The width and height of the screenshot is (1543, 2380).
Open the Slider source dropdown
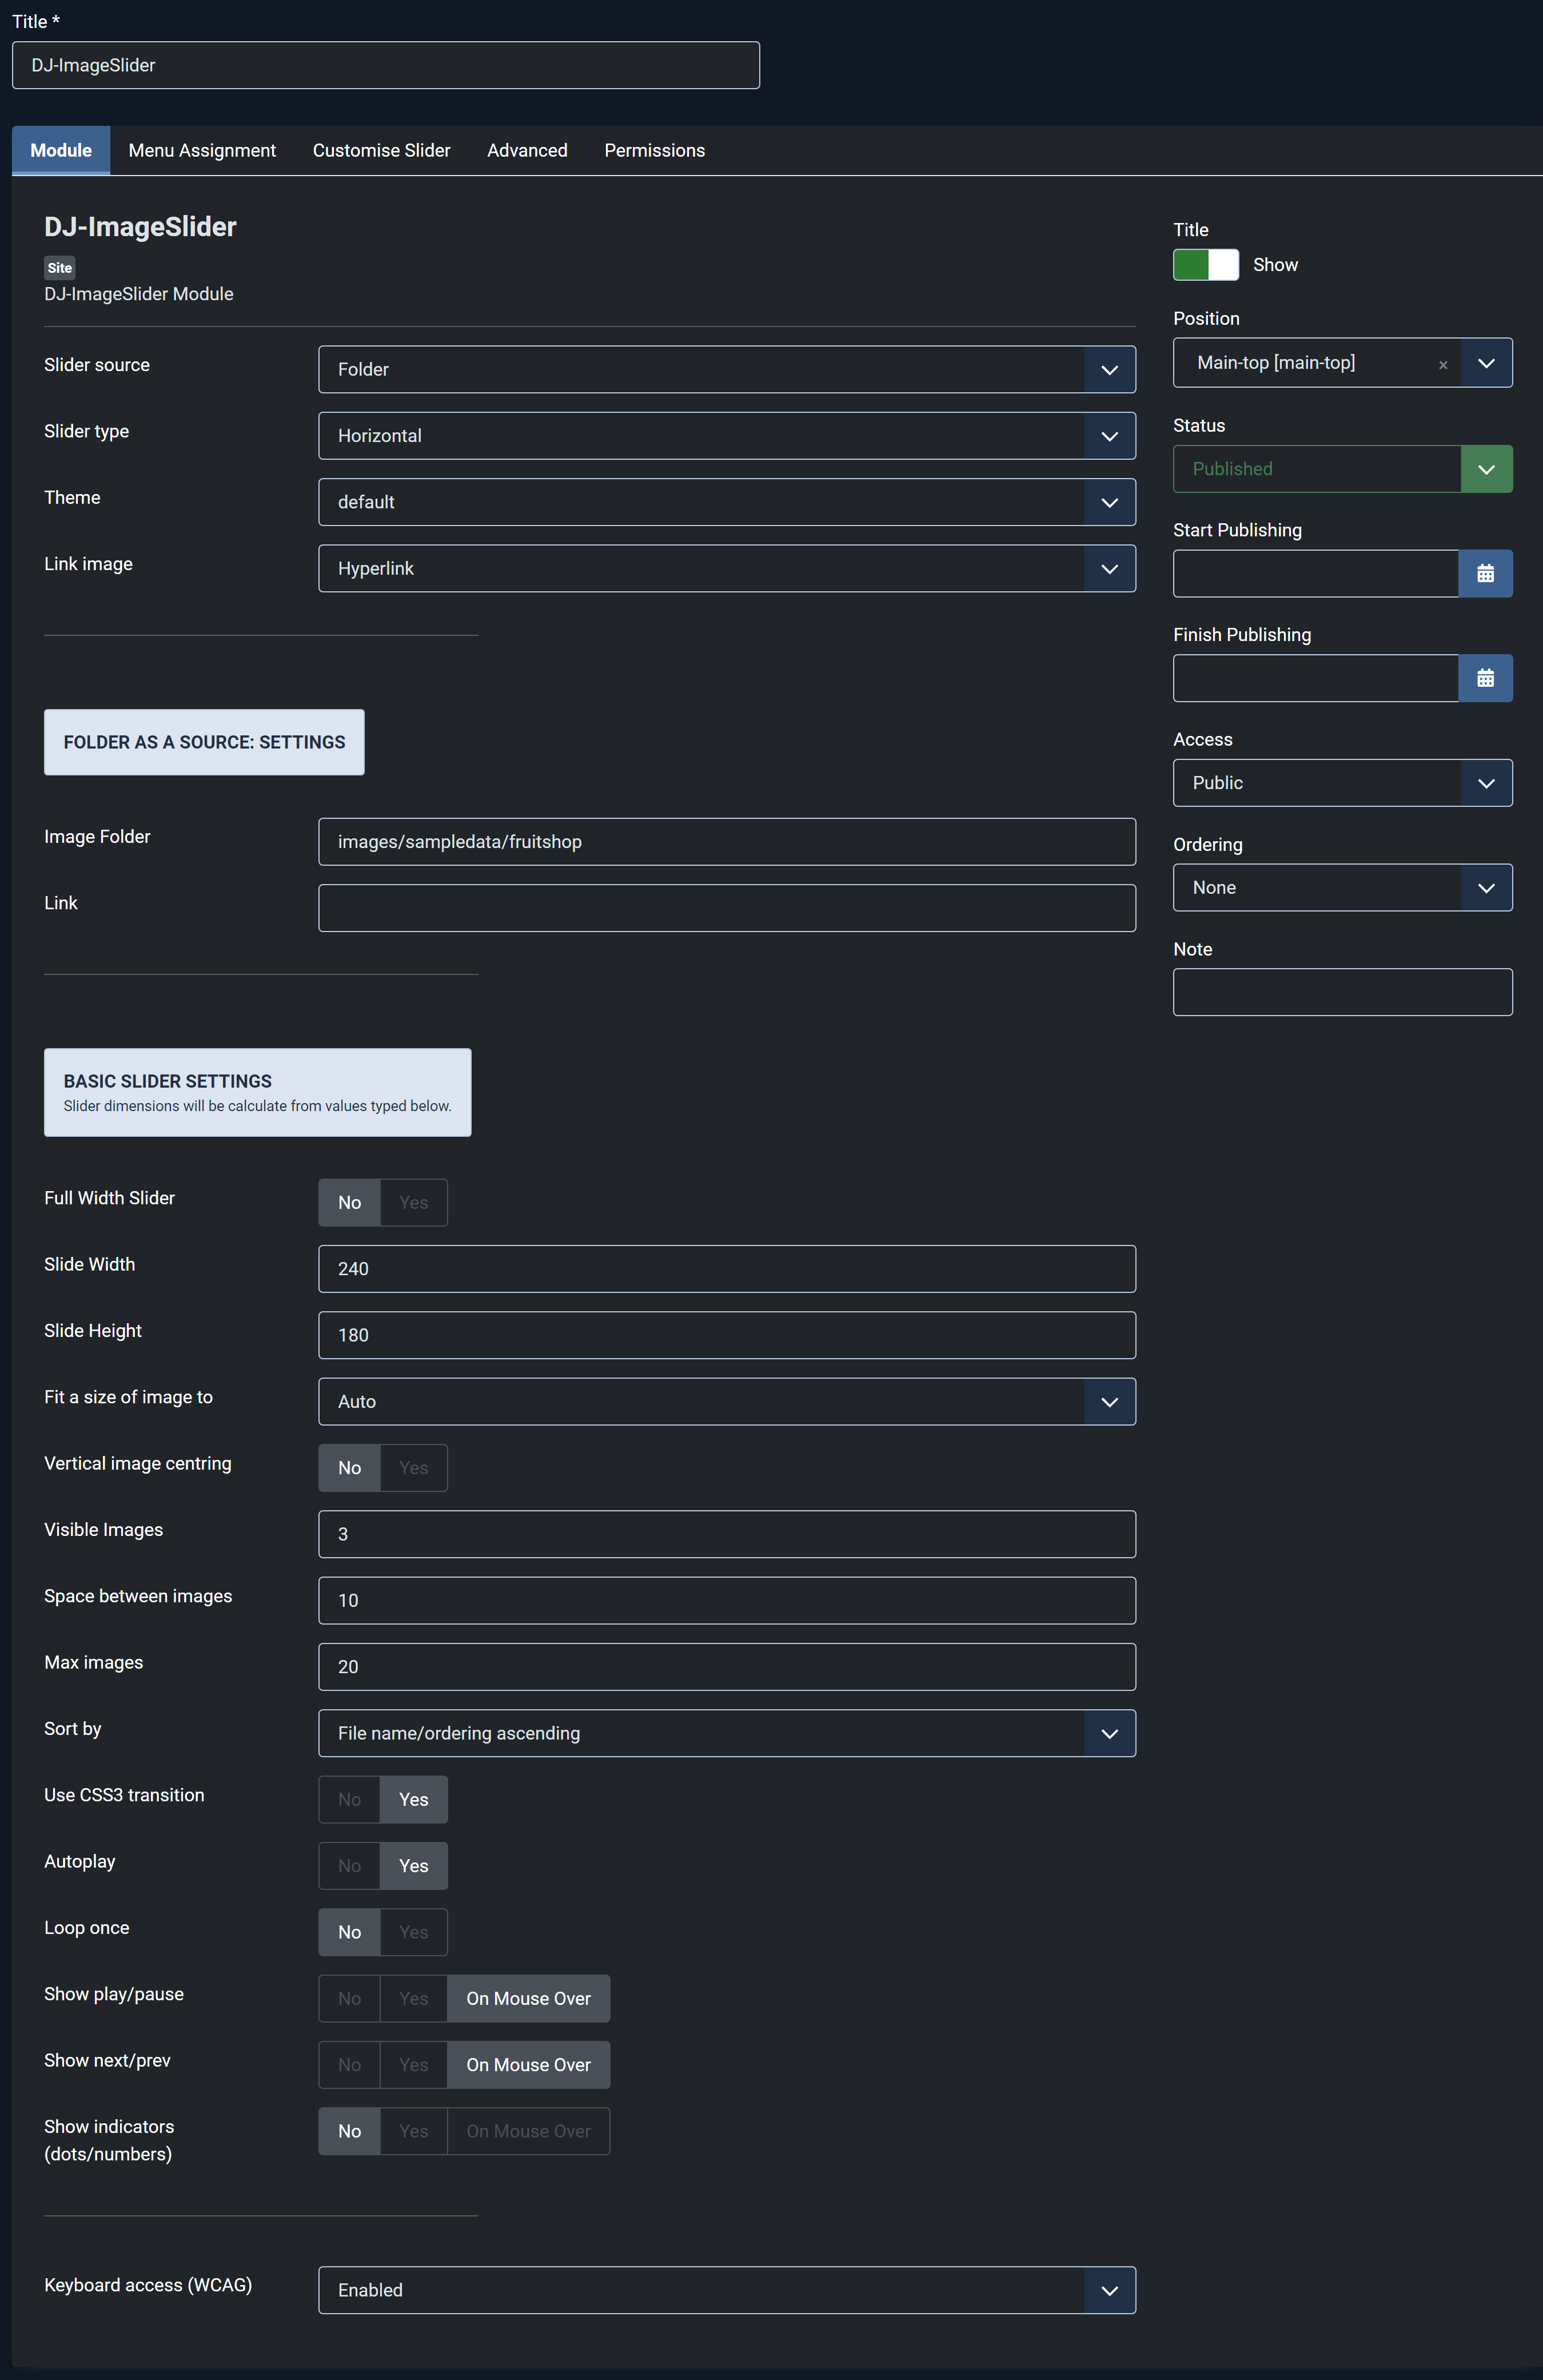[727, 370]
